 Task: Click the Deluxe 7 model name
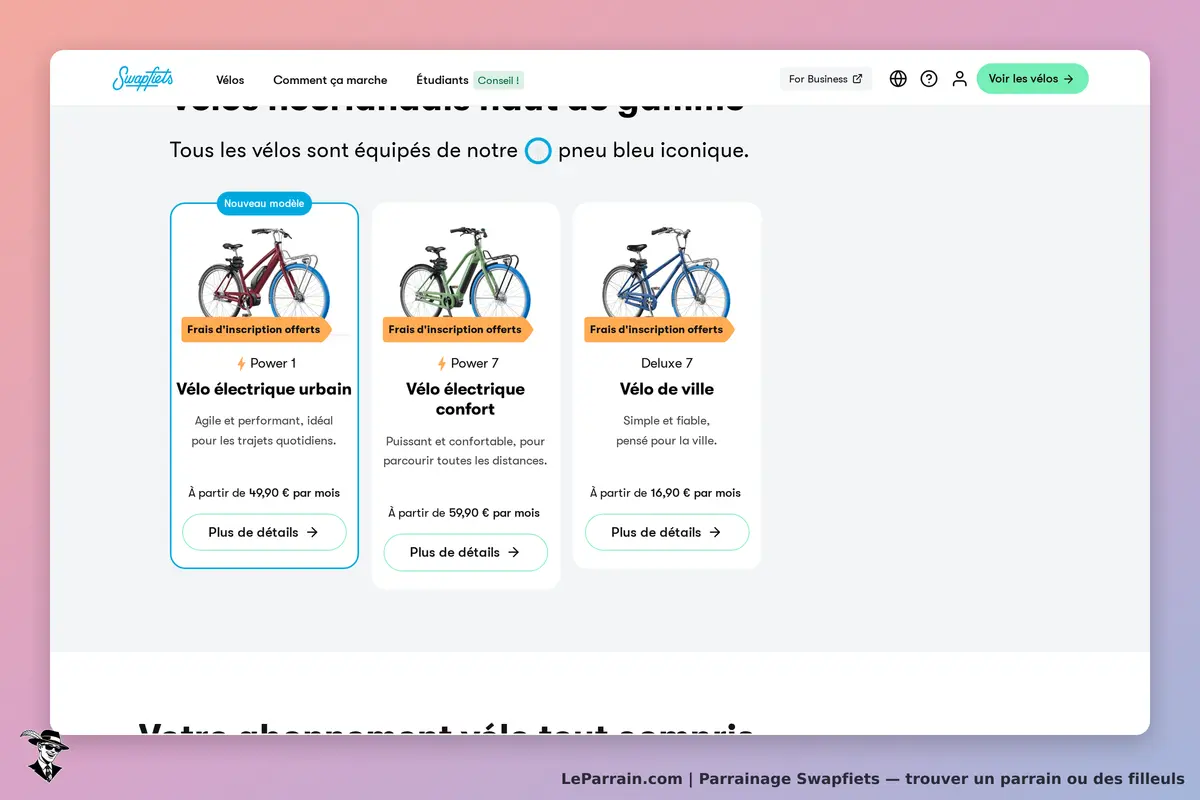tap(667, 363)
